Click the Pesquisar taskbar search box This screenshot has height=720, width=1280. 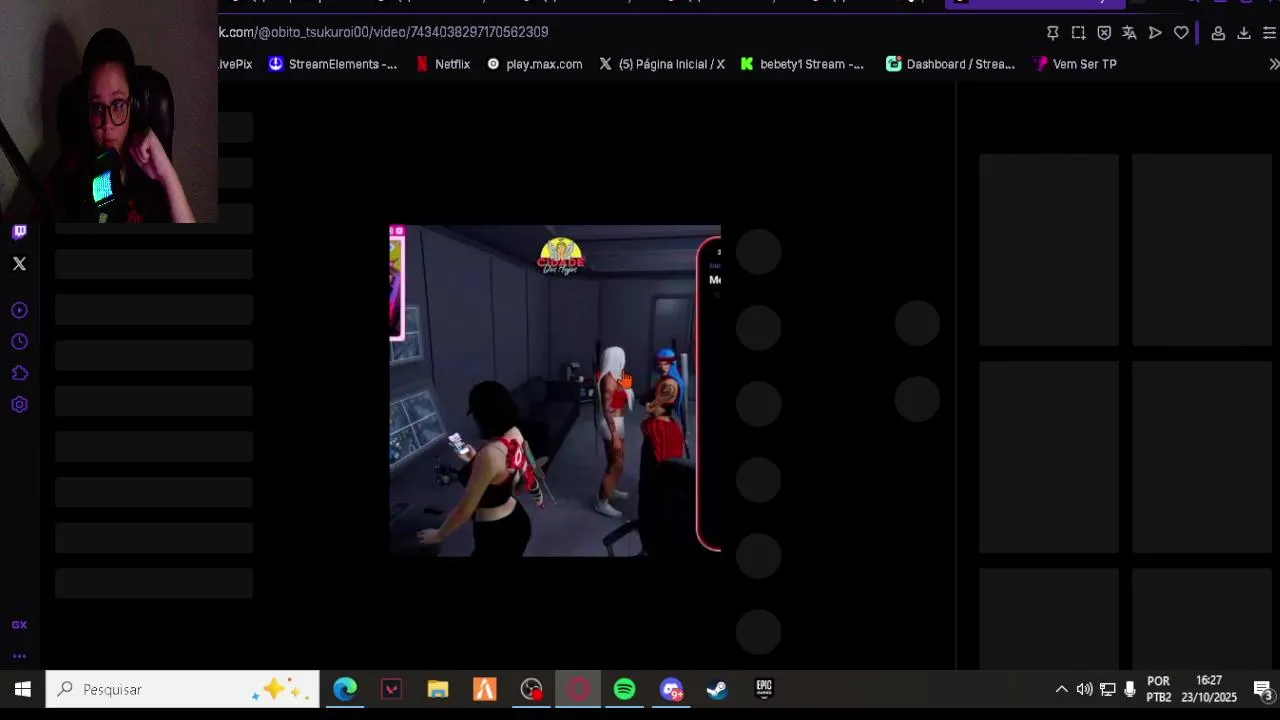click(x=183, y=689)
